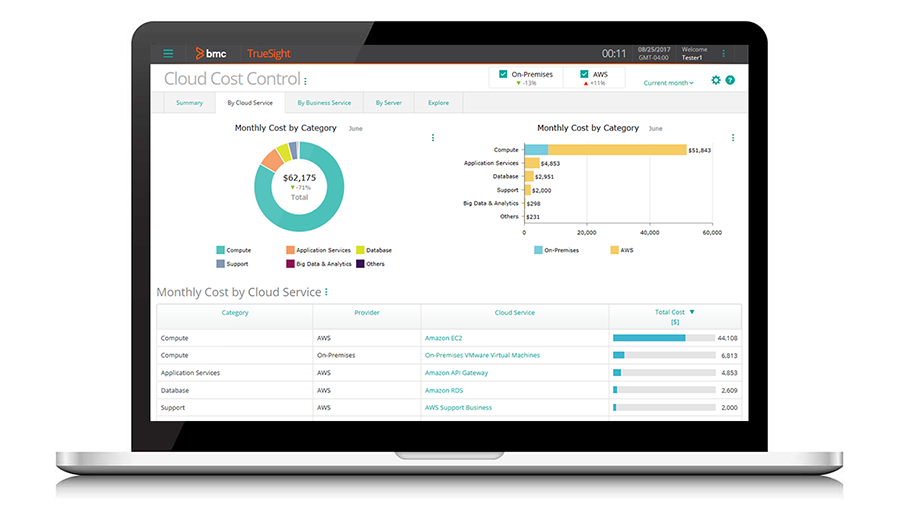Viewport: 900px width, 516px height.
Task: Open the Amazon API Gateway link
Action: 456,373
